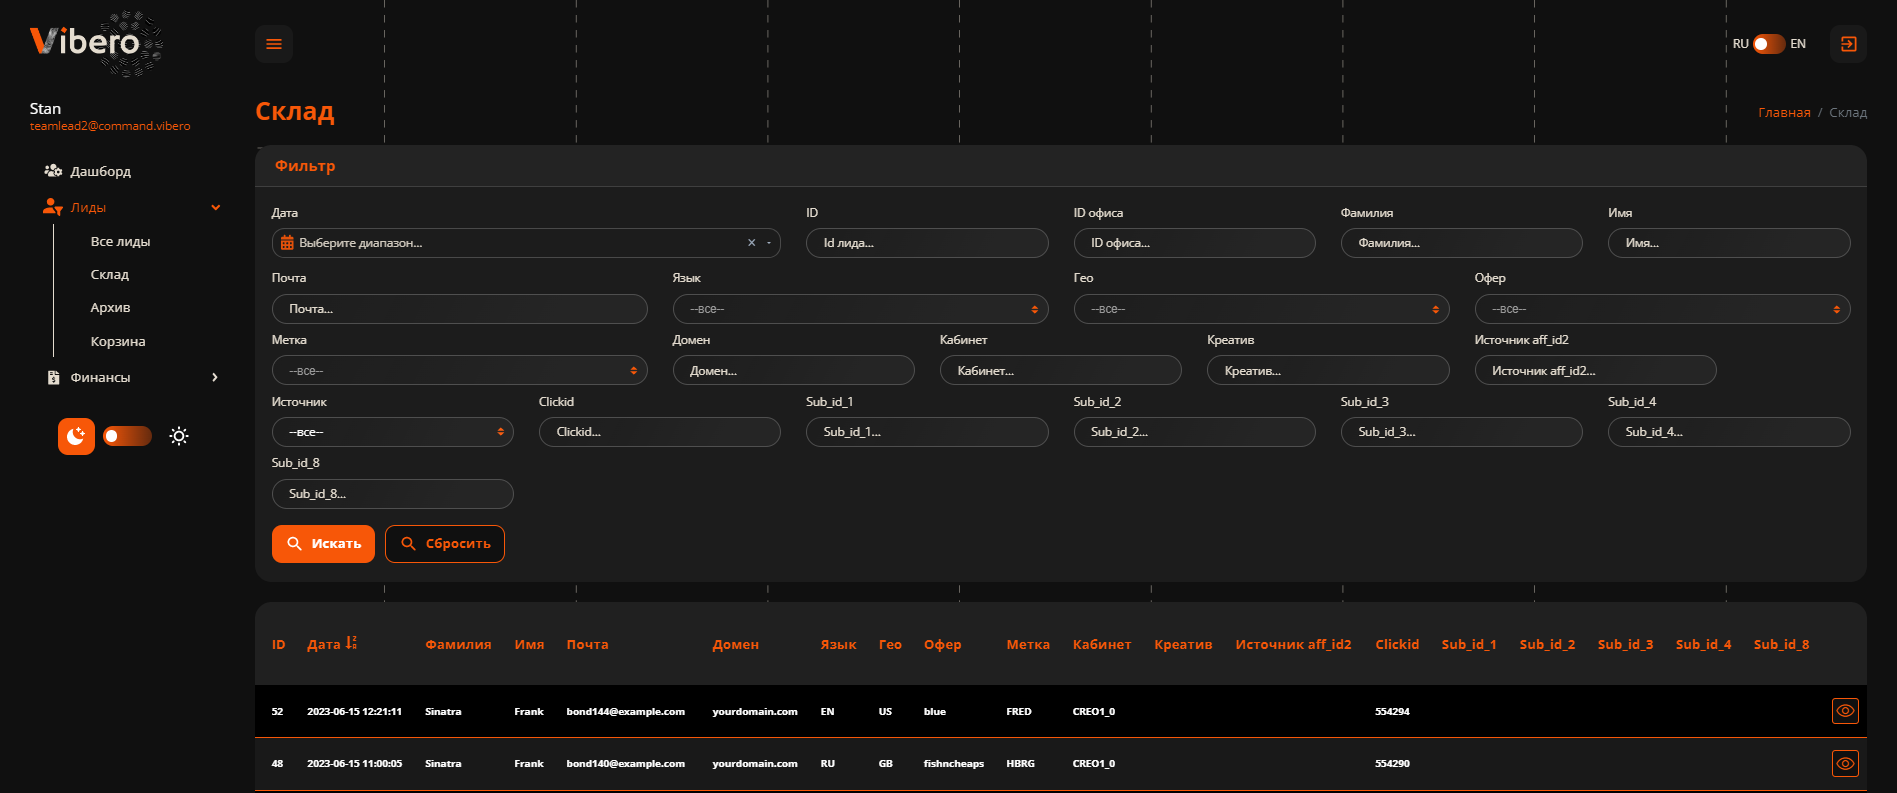Click into the Sub_id_3 input

[1461, 432]
